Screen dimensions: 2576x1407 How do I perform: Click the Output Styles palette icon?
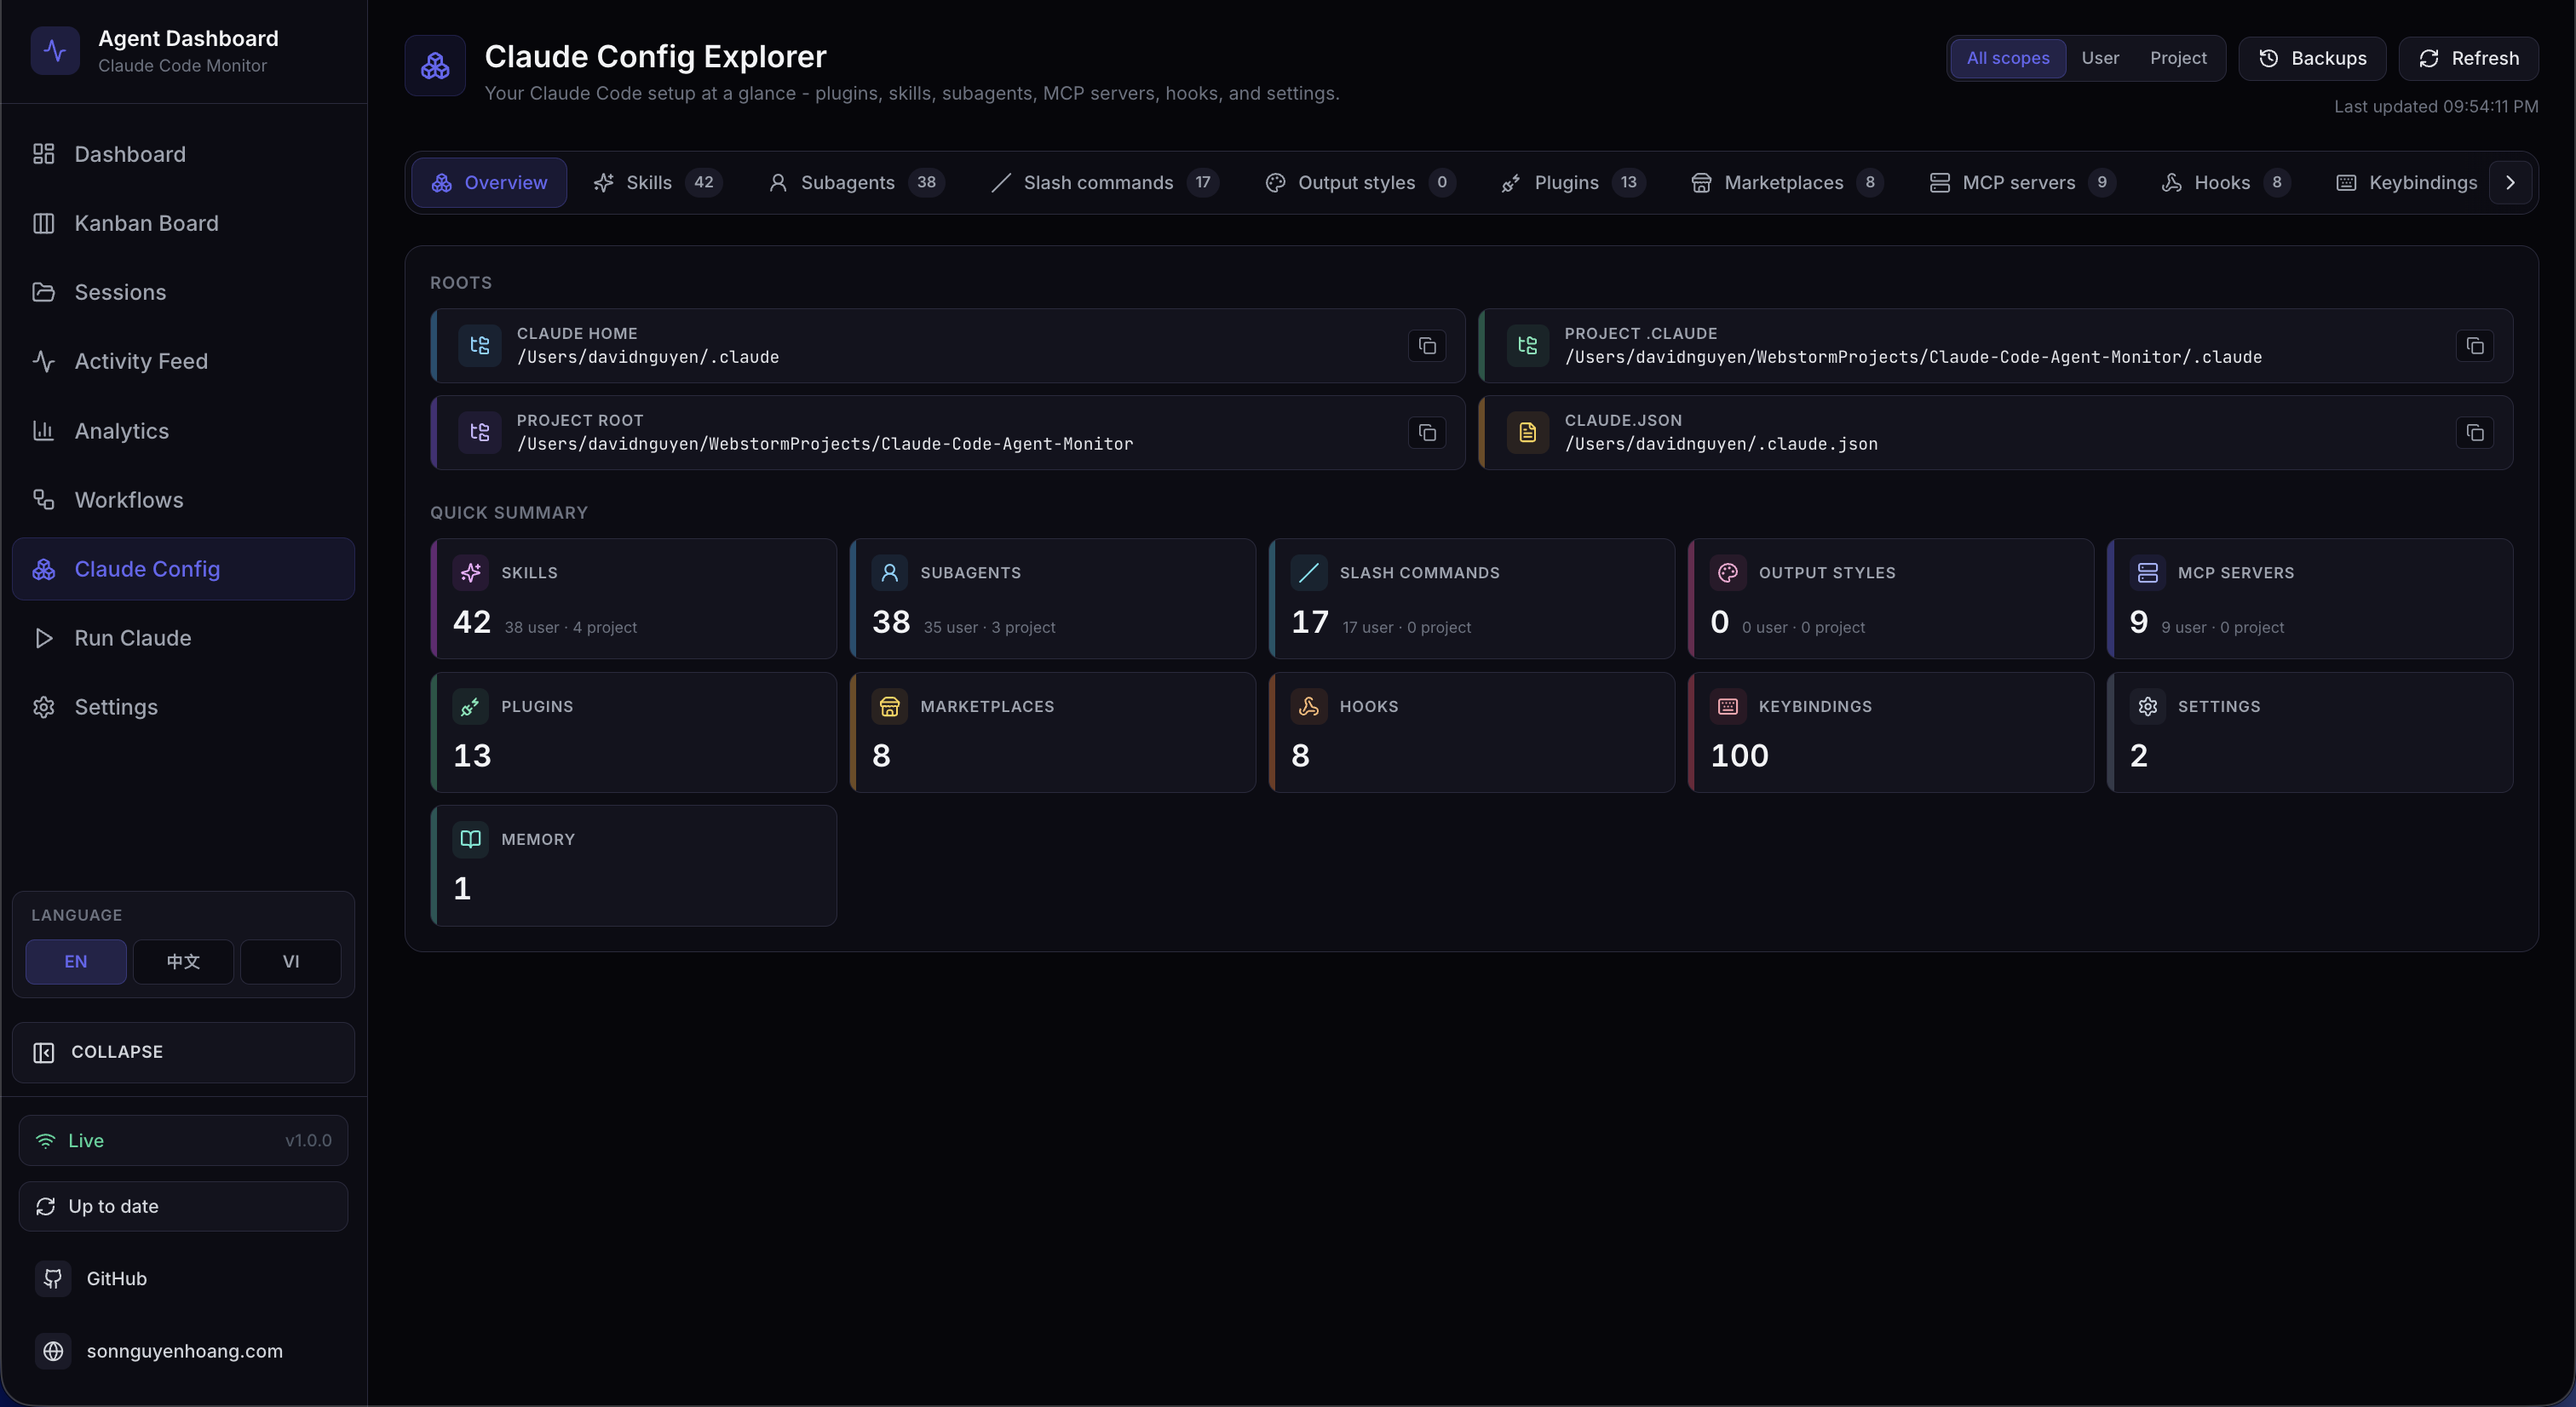[x=1728, y=573]
